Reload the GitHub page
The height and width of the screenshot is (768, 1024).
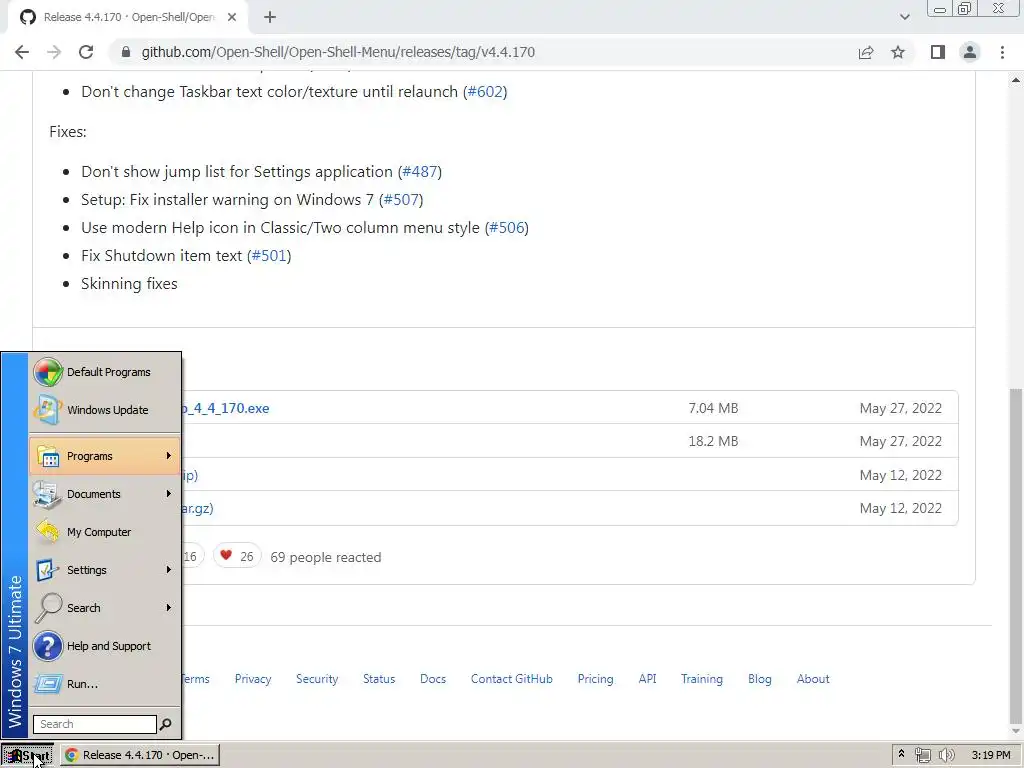pos(86,52)
